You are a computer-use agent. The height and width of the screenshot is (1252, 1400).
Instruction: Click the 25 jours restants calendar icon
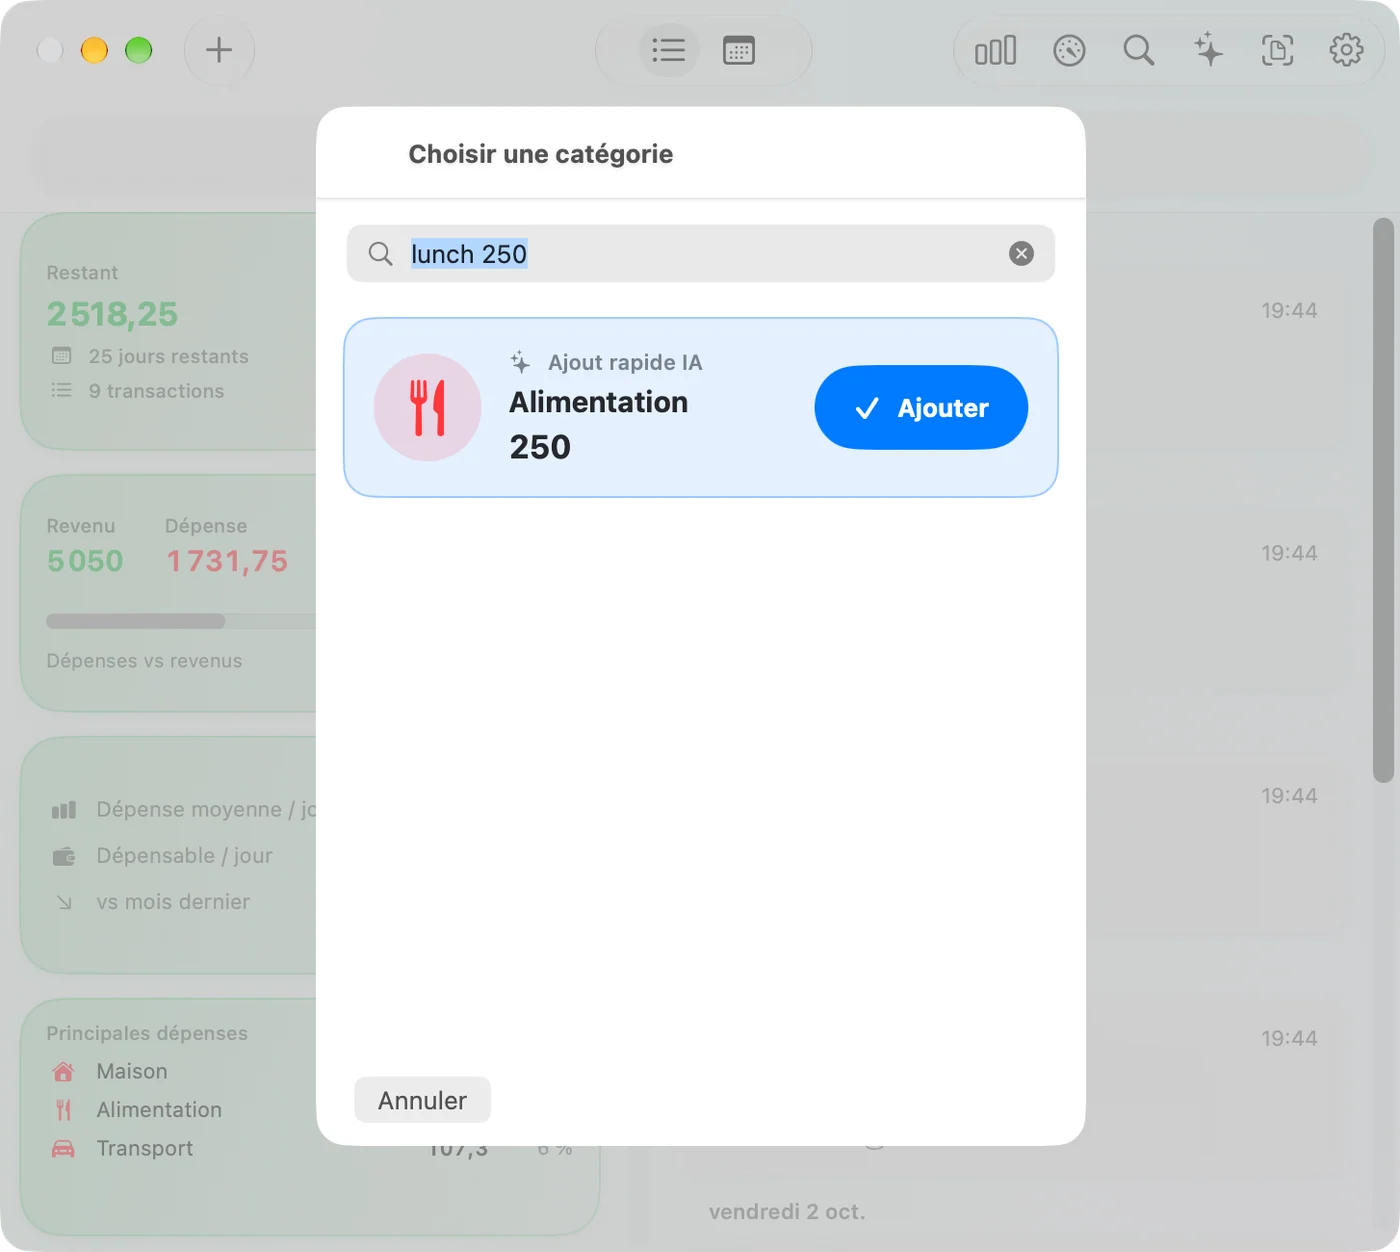point(62,356)
